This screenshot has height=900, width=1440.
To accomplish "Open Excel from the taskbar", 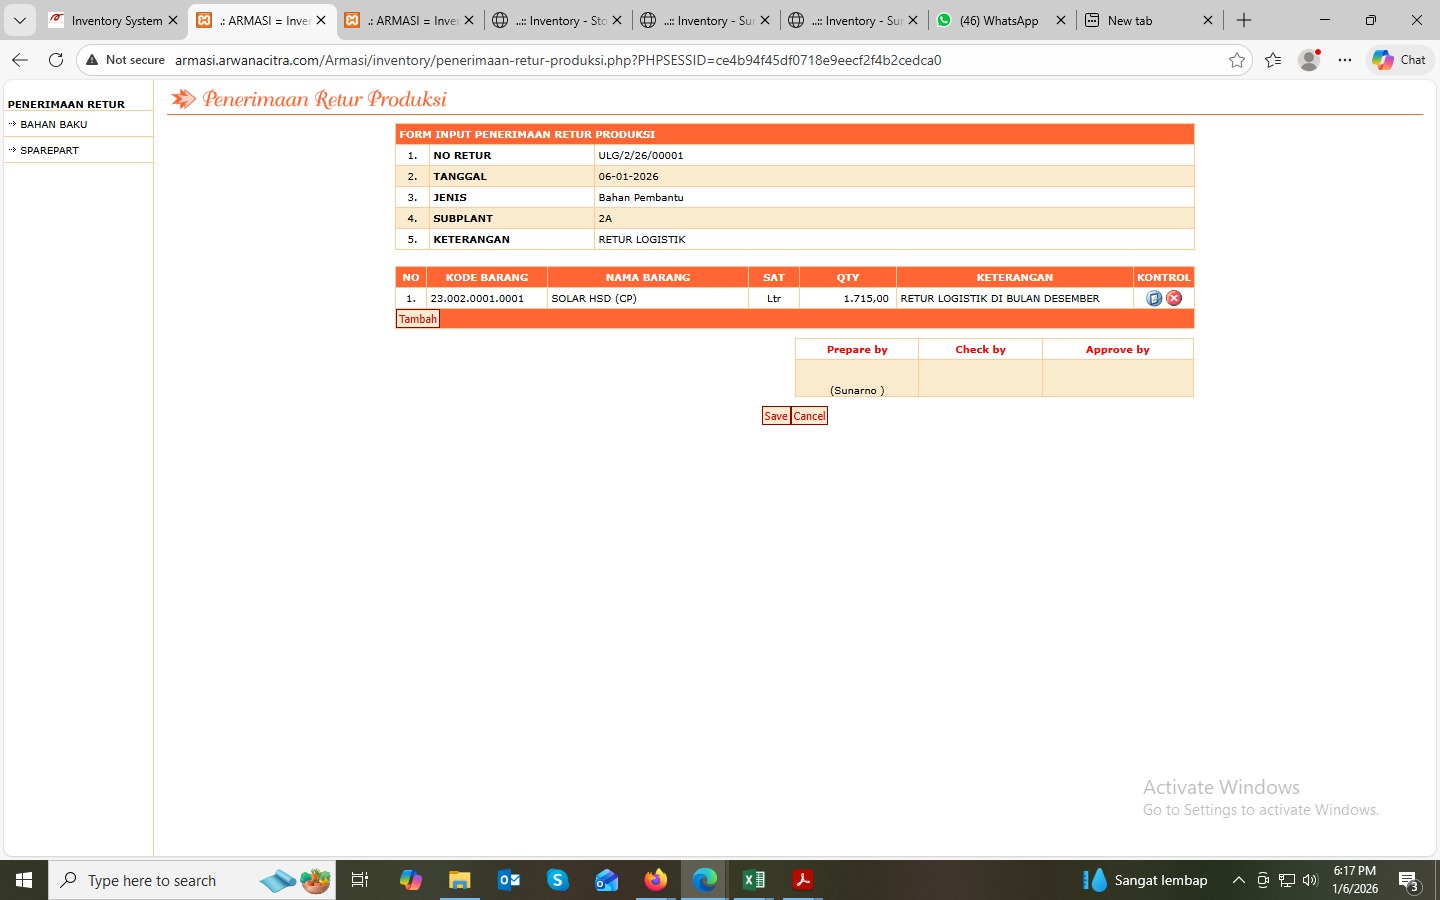I will [753, 880].
